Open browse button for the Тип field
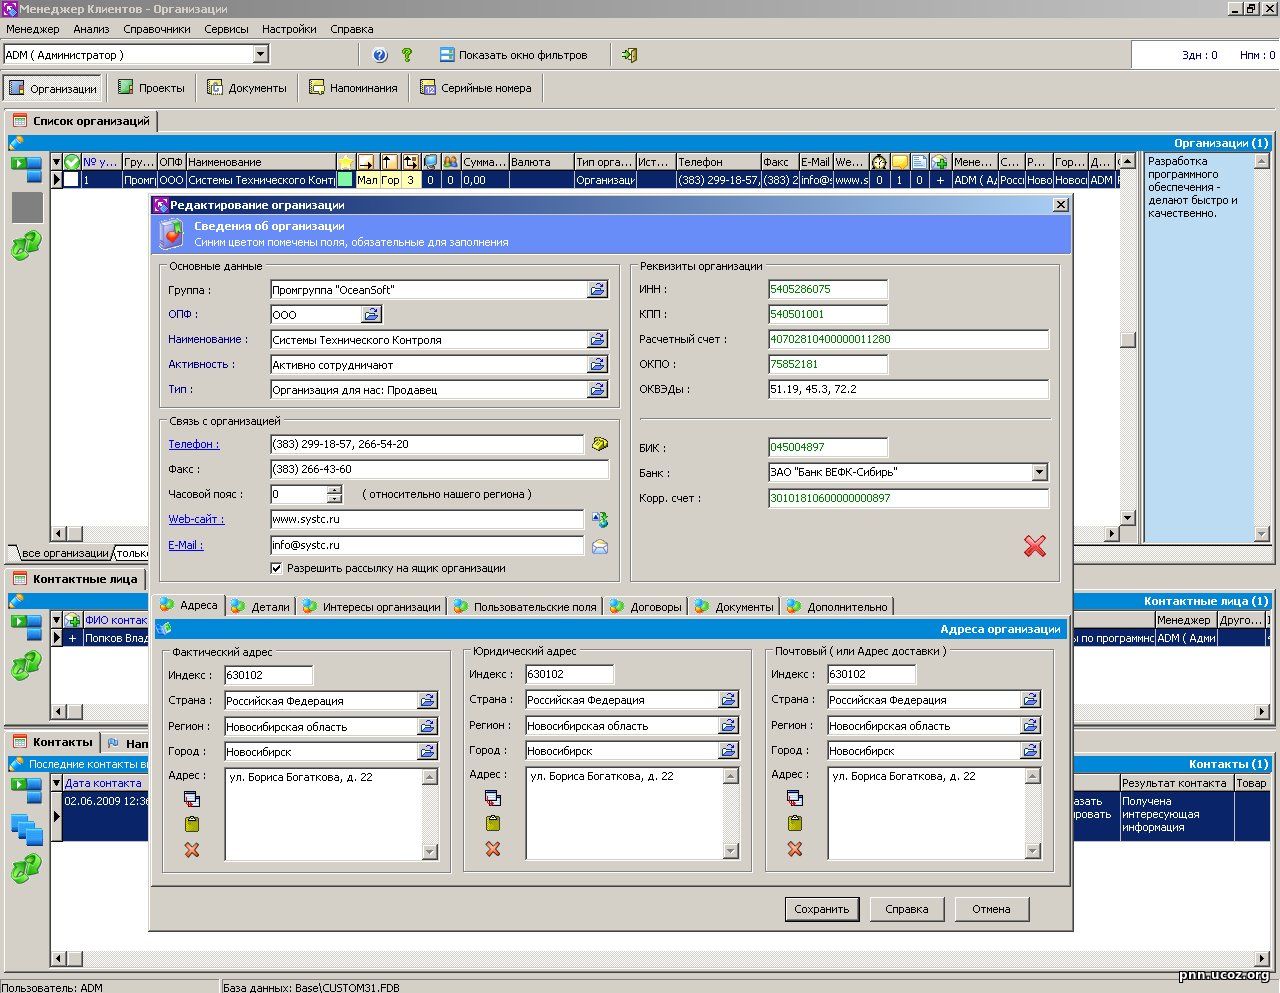 pos(597,389)
